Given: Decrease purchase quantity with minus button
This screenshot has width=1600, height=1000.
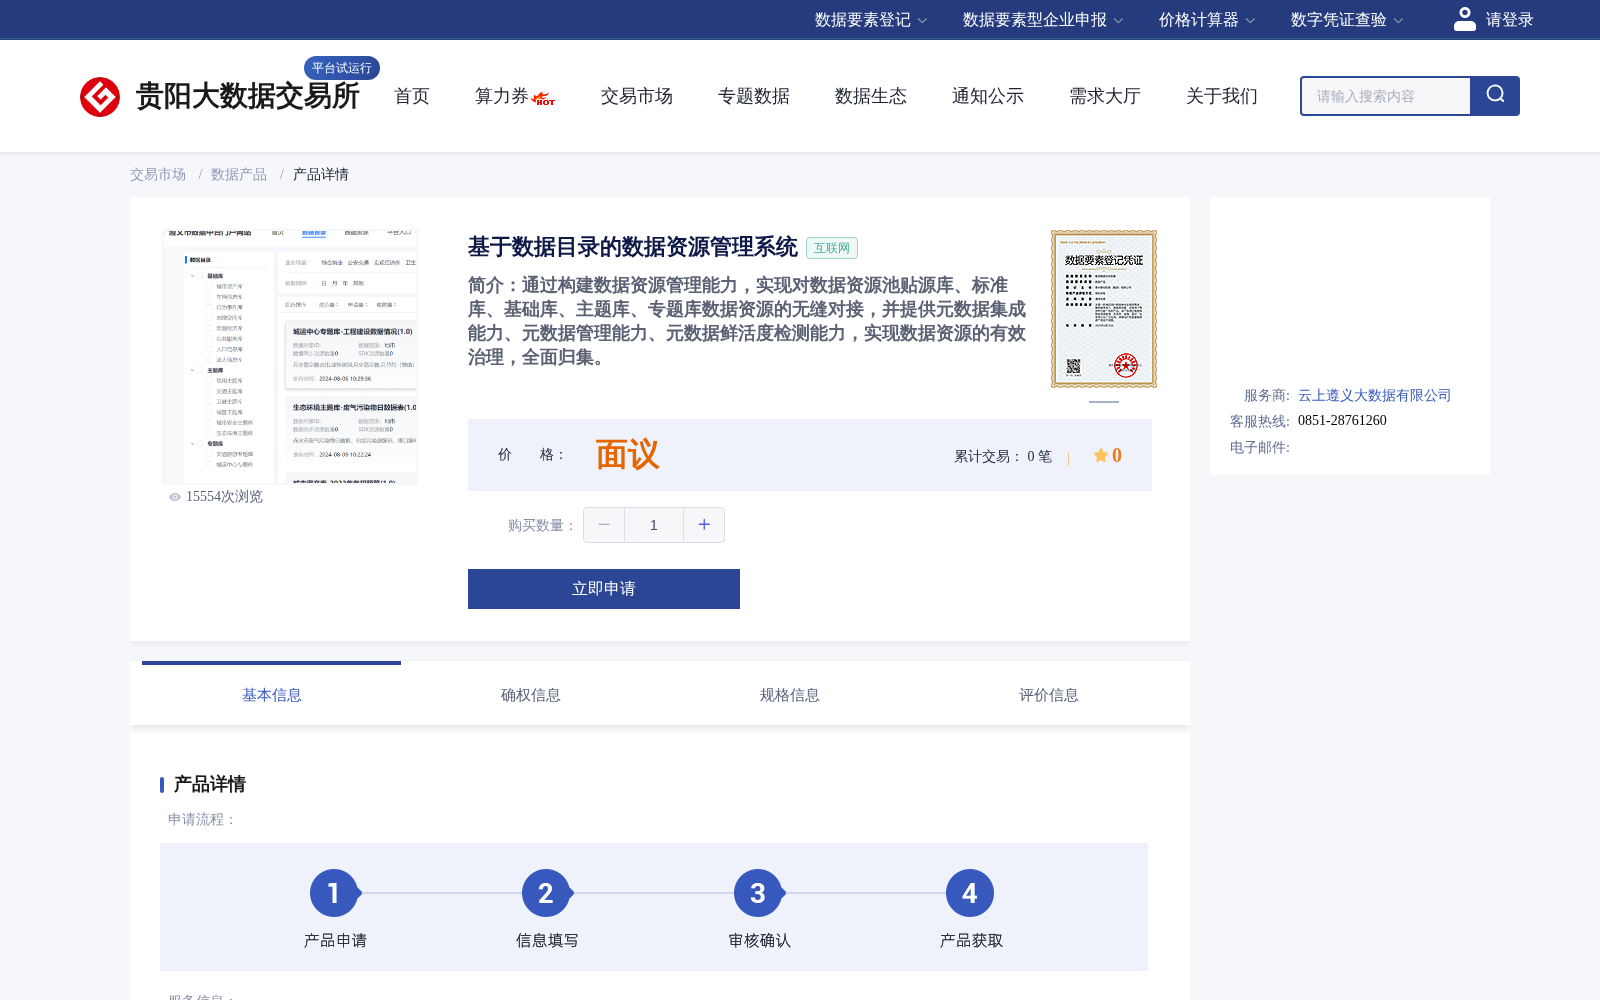Looking at the screenshot, I should (604, 525).
